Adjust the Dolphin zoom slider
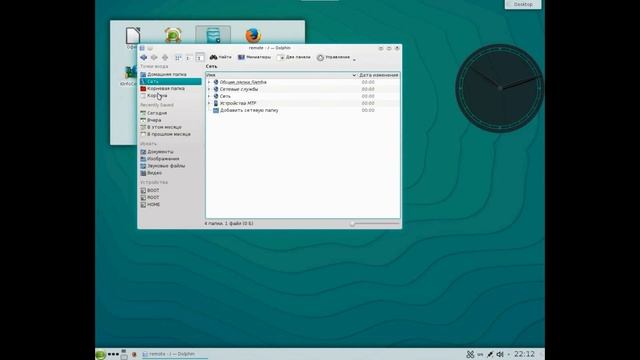Screen dimensions: 640x360 coord(375,223)
